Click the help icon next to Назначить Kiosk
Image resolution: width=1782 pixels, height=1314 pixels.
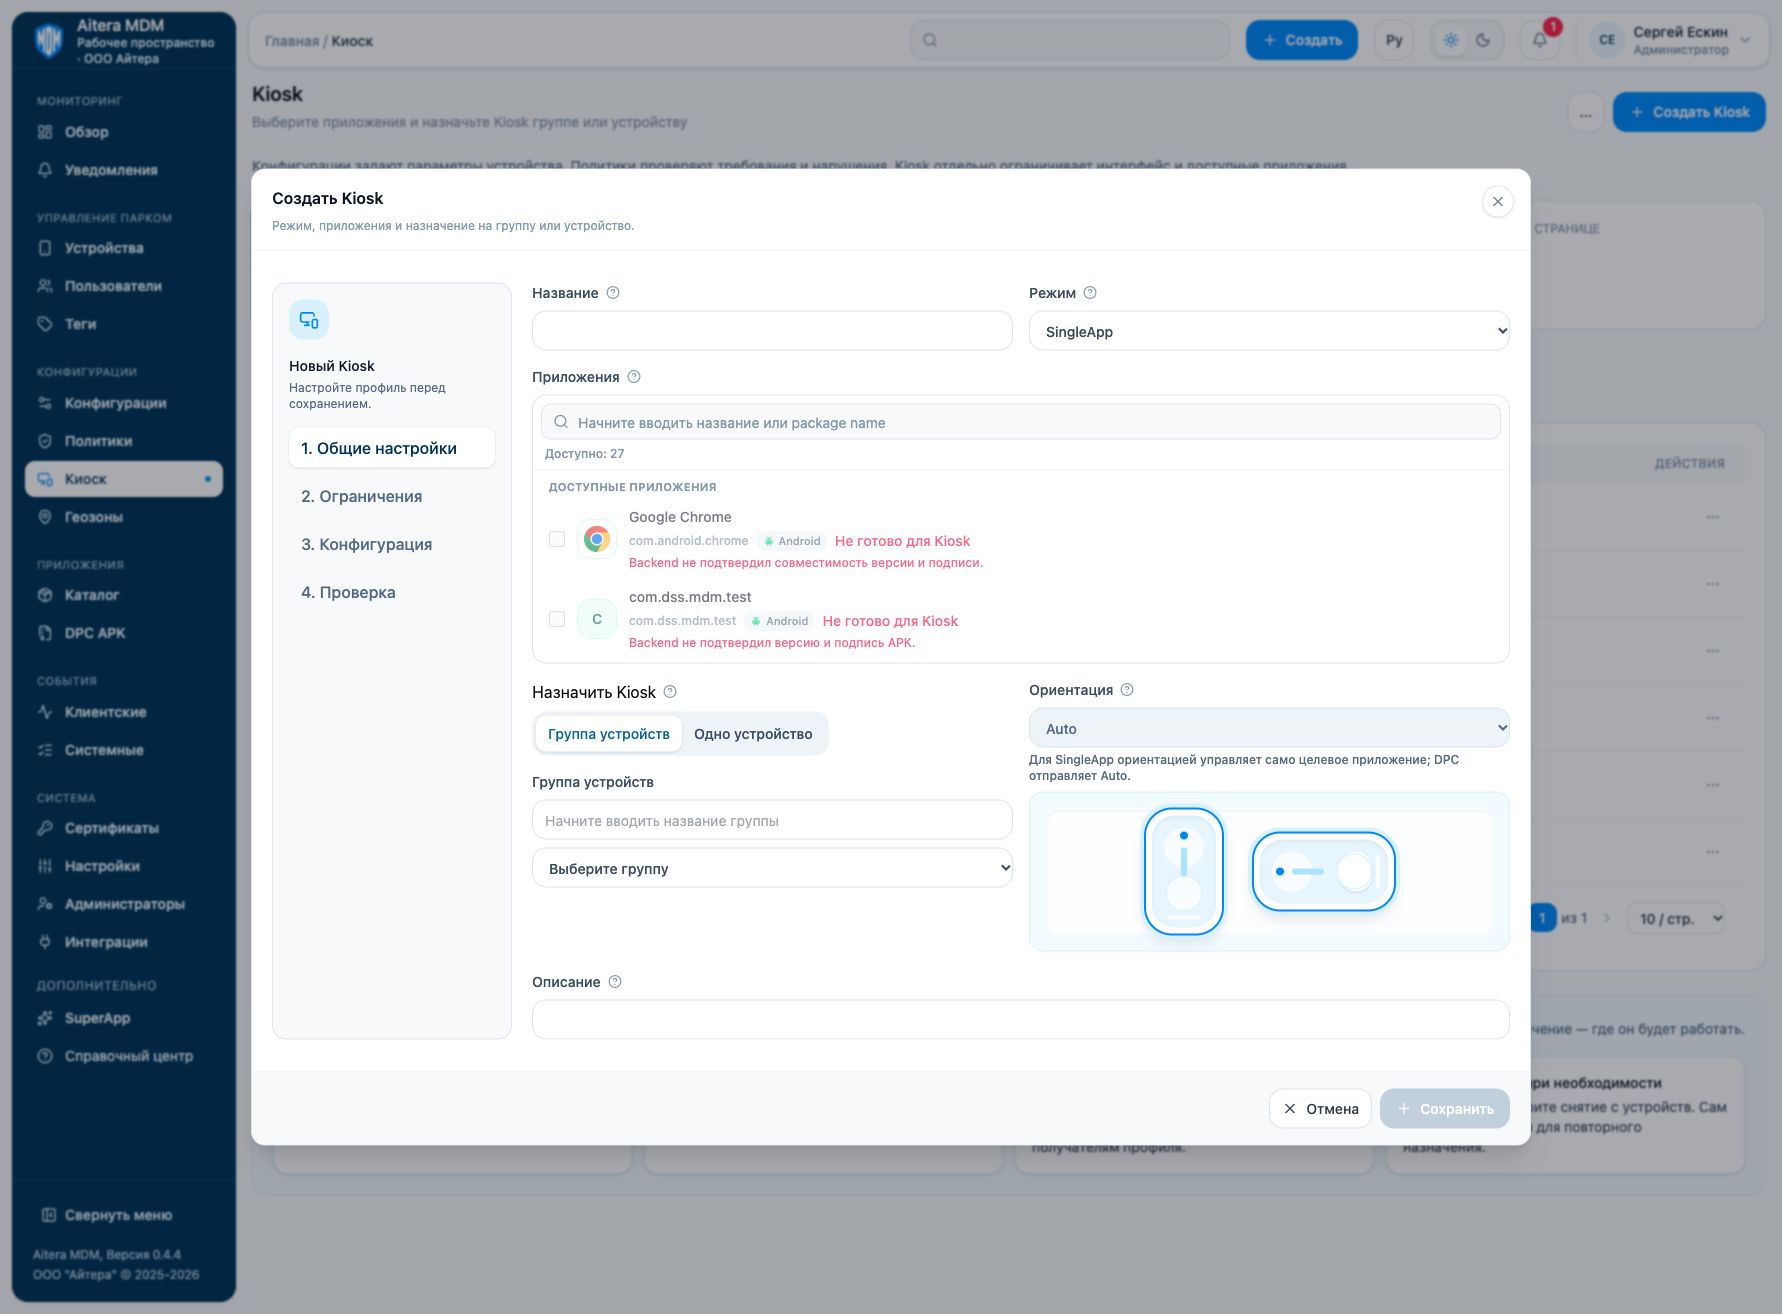pyautogui.click(x=671, y=692)
